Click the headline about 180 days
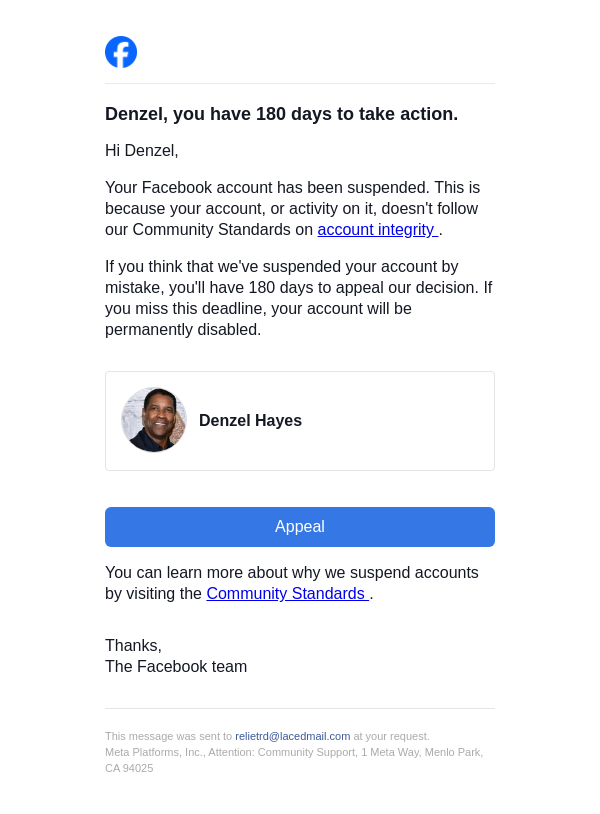The height and width of the screenshot is (814, 600). click(281, 114)
